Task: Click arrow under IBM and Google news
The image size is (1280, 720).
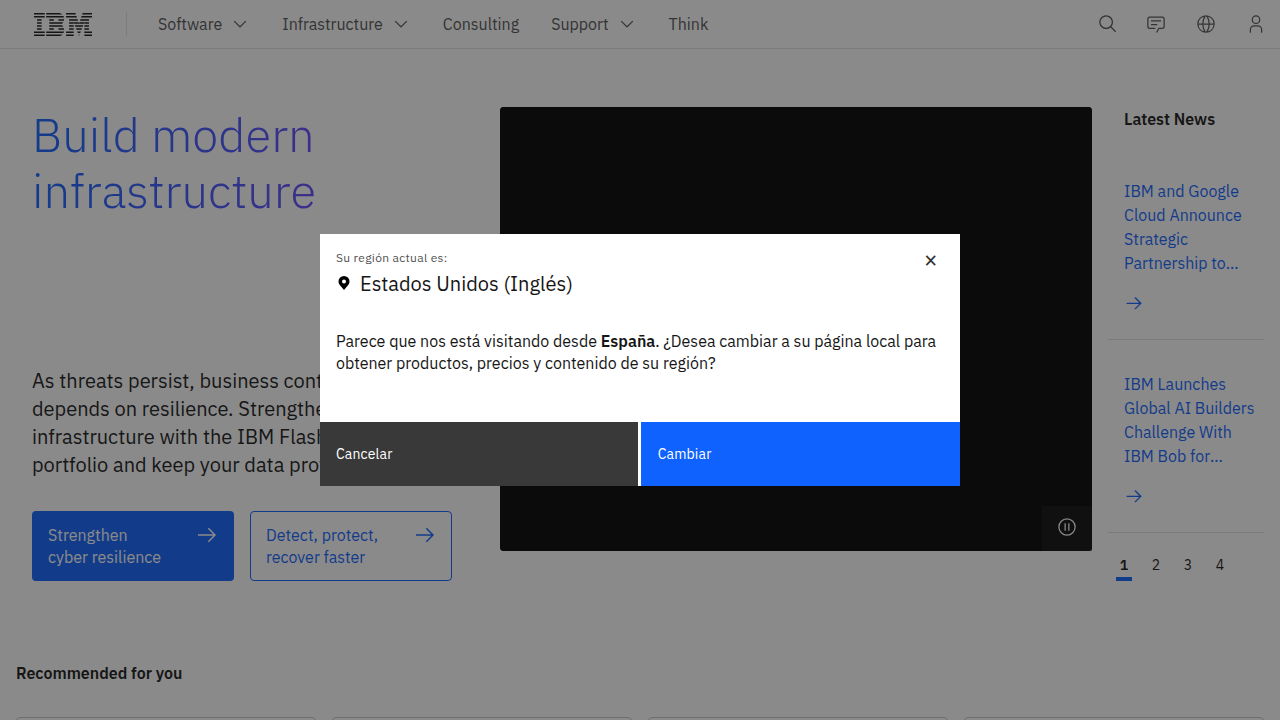Action: tap(1134, 303)
